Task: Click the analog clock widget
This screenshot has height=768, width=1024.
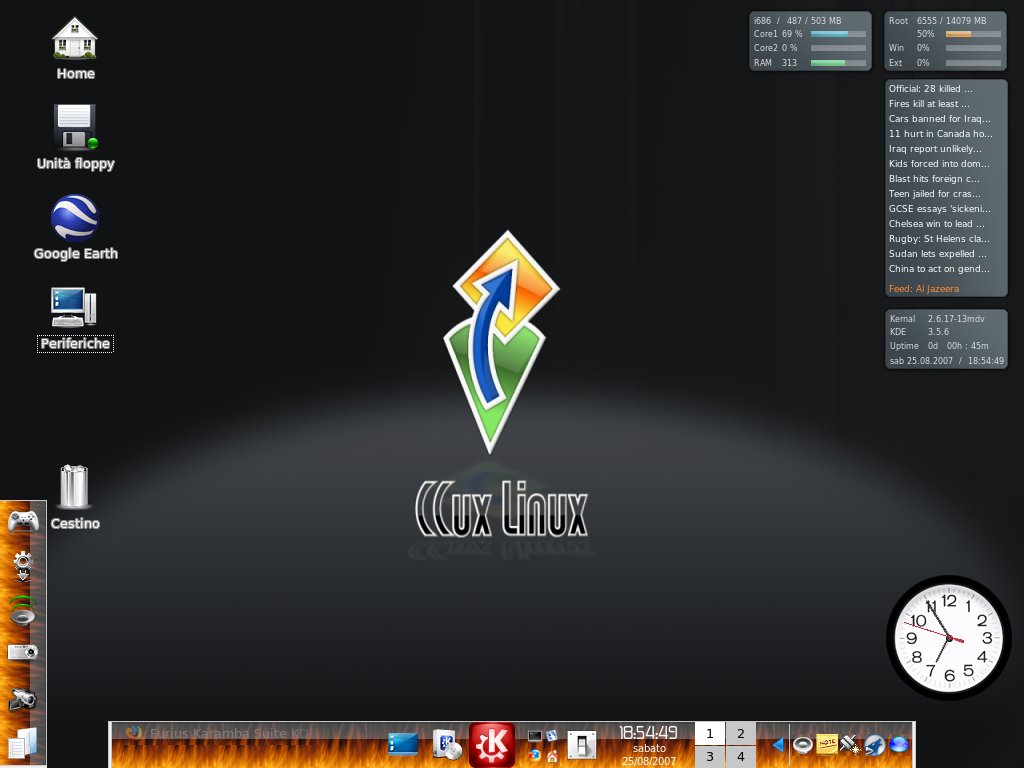Action: click(948, 637)
